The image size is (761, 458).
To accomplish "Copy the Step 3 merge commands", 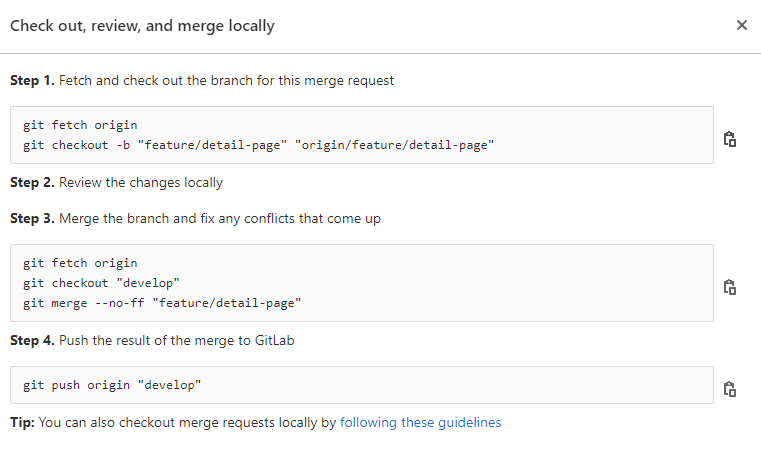I will (x=729, y=287).
